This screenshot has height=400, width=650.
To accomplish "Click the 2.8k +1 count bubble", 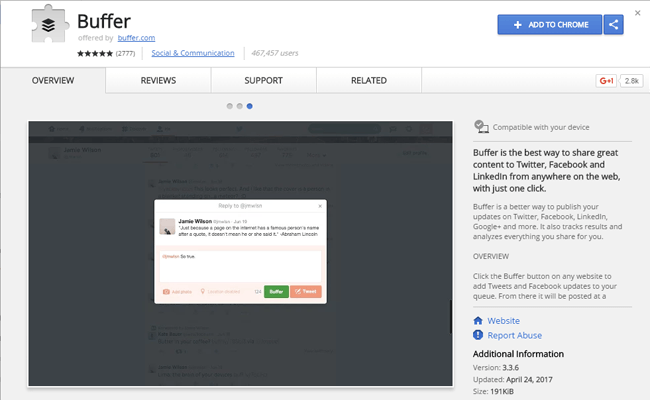I will 631,81.
